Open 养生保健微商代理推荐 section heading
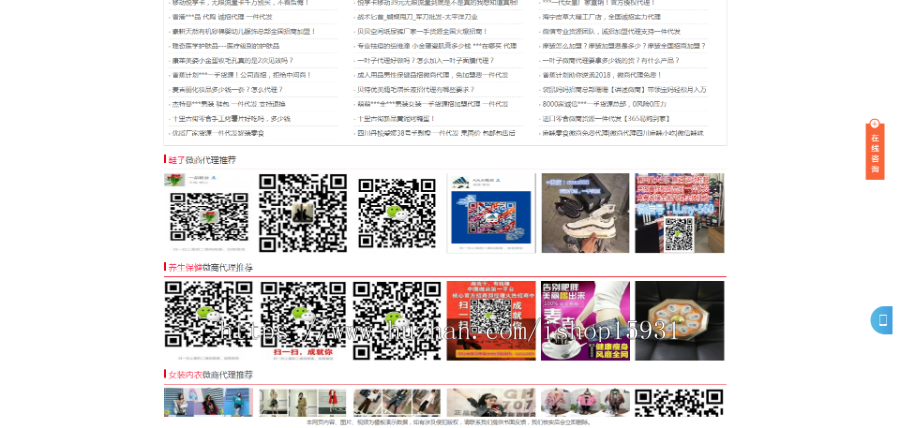 click(210, 267)
